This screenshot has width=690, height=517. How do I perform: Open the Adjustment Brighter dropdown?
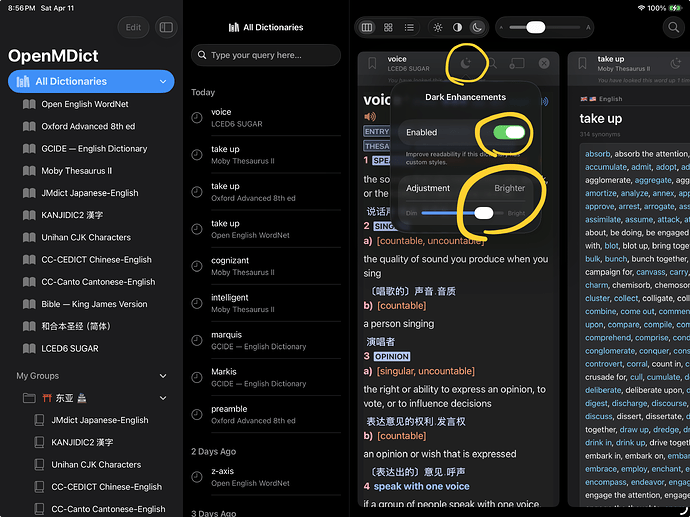coord(509,188)
